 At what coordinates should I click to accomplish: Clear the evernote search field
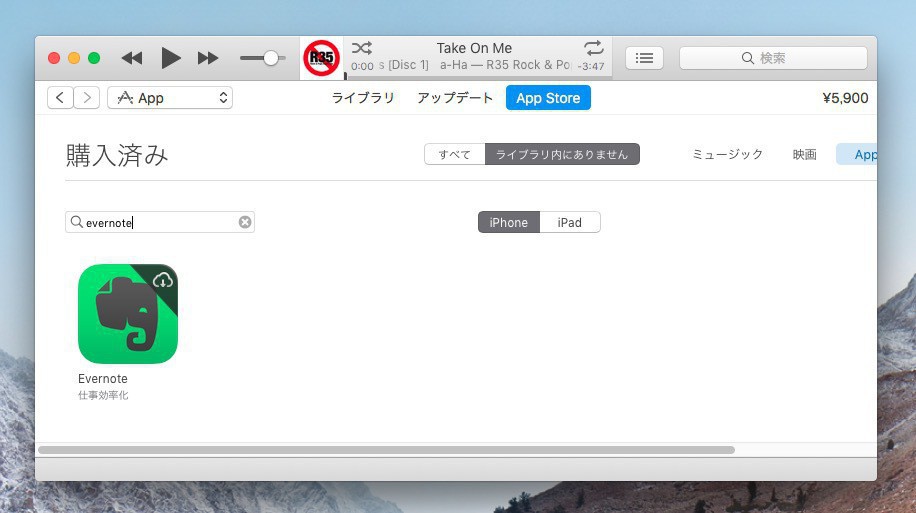coord(245,222)
